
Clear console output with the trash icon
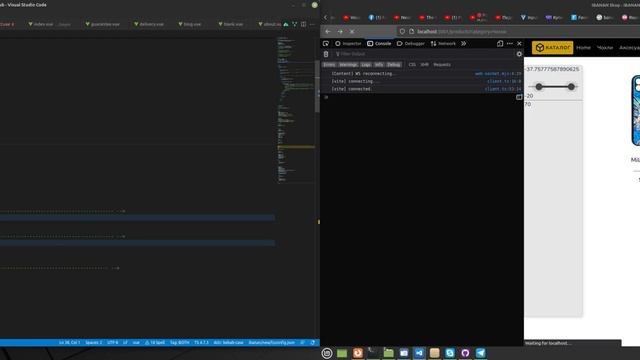(x=326, y=54)
